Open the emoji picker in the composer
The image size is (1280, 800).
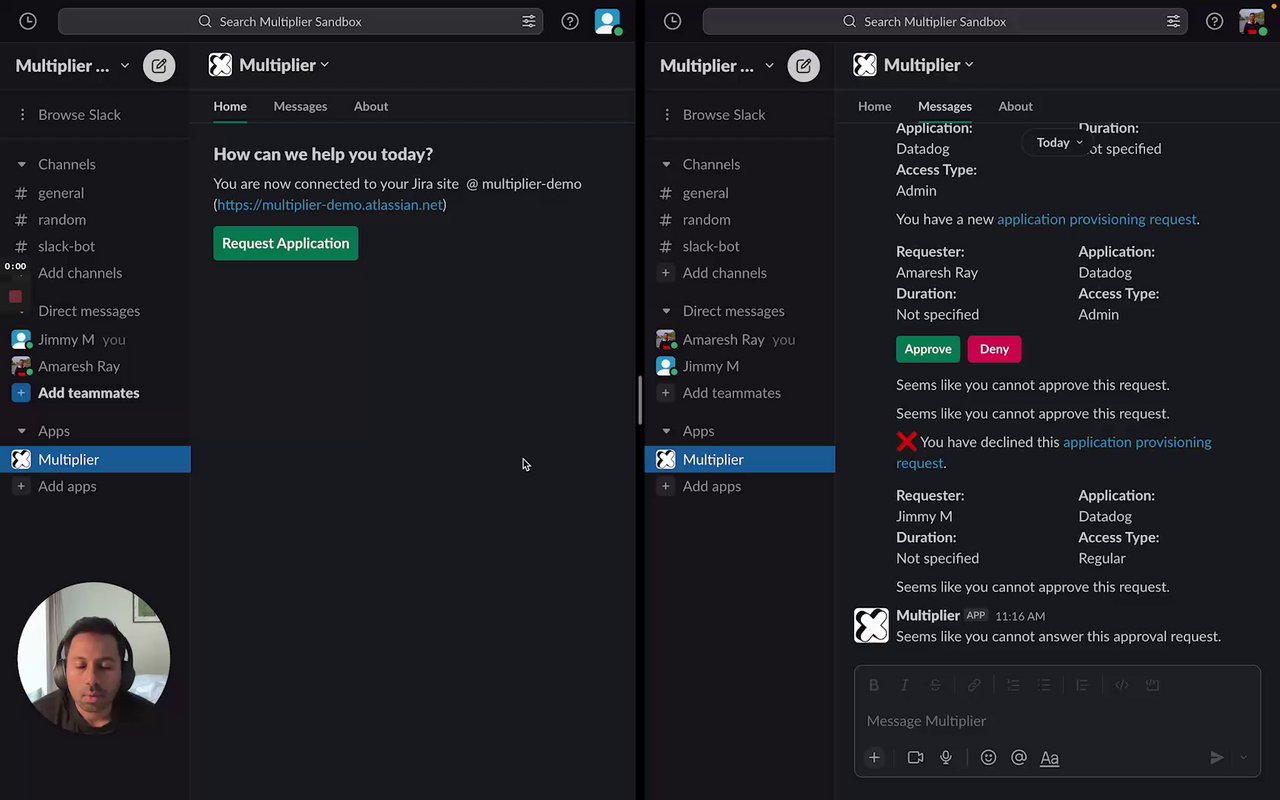pyautogui.click(x=988, y=758)
